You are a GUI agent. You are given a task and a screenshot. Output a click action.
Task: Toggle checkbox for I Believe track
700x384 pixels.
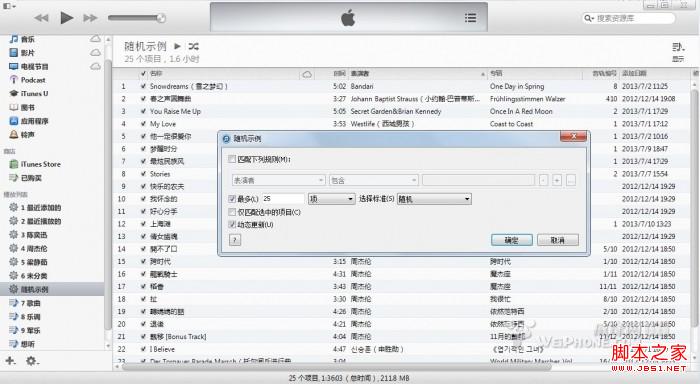(x=143, y=349)
